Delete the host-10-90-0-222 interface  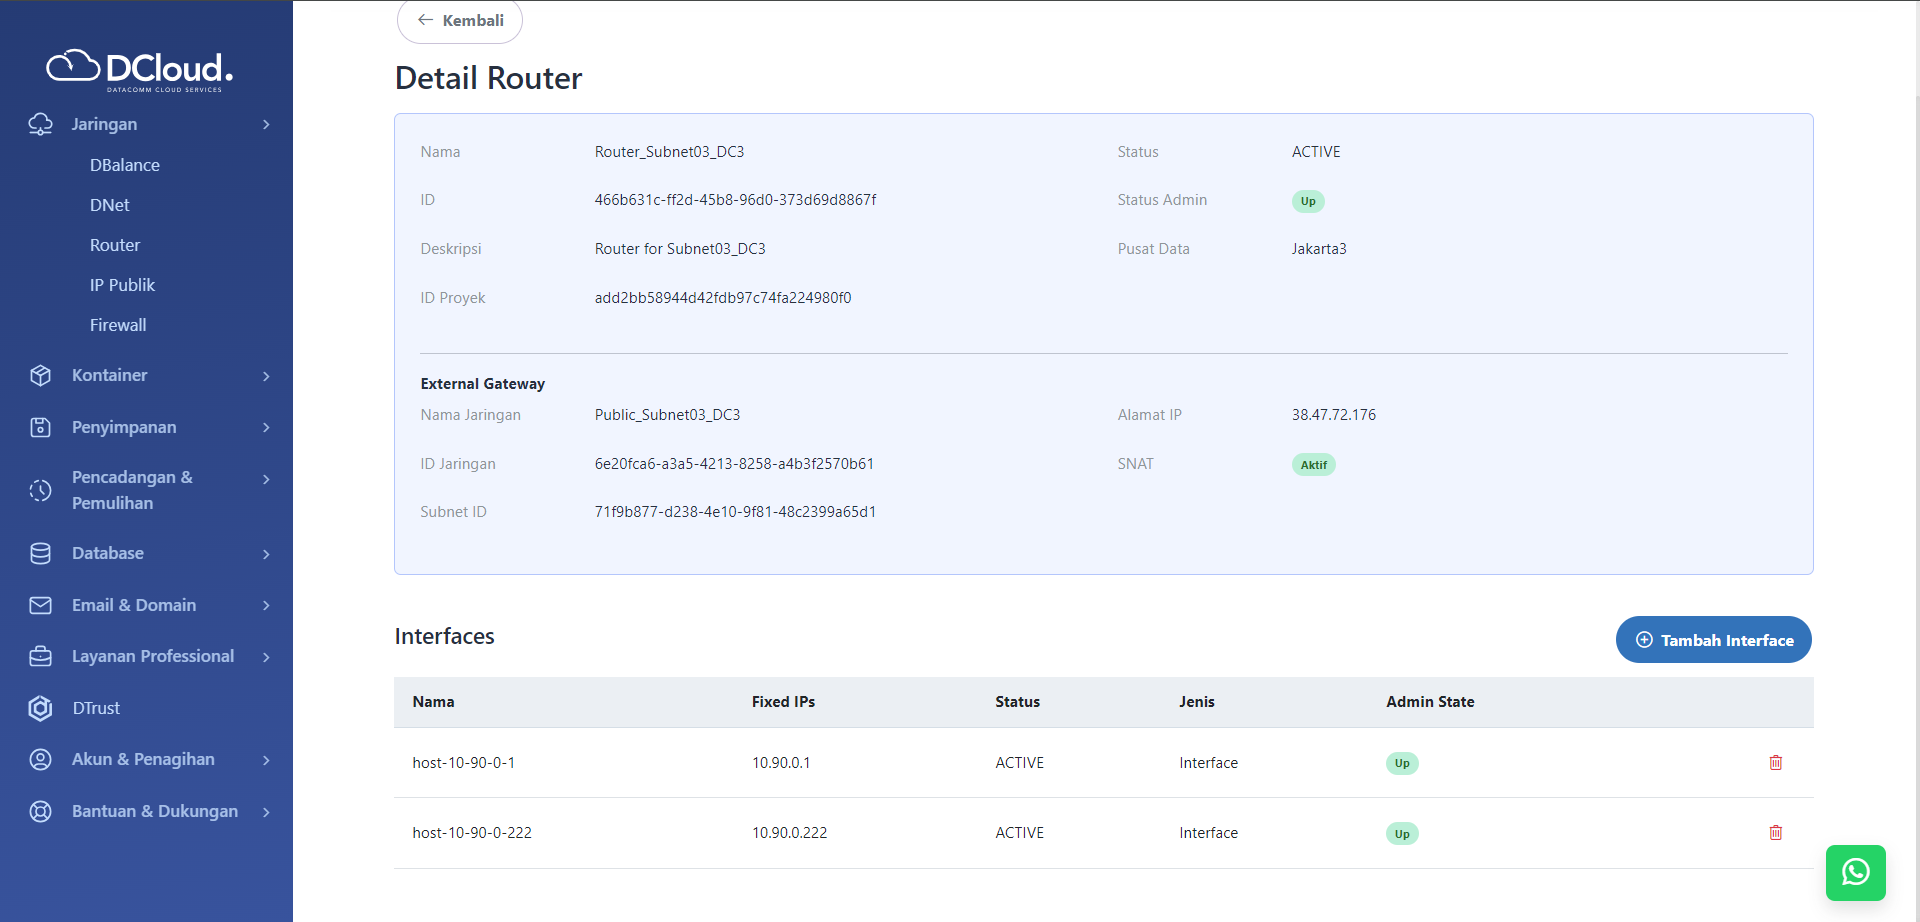pos(1775,833)
